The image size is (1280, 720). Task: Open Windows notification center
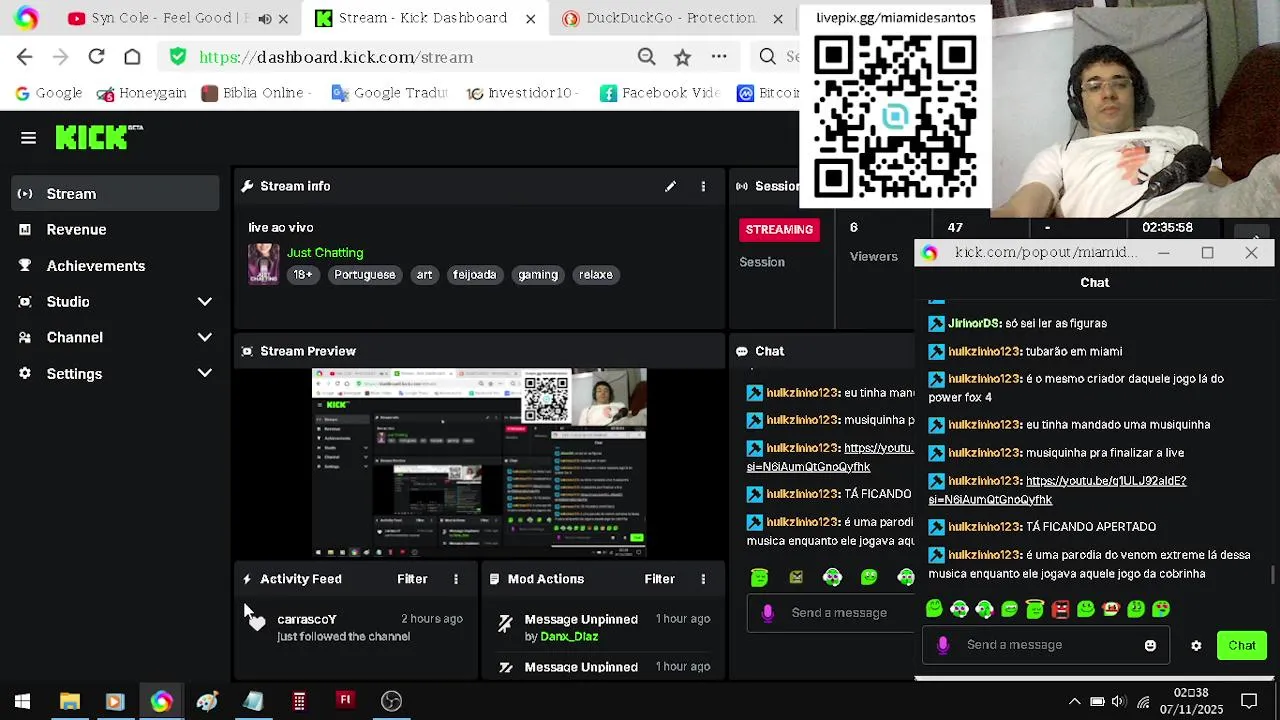[1249, 701]
